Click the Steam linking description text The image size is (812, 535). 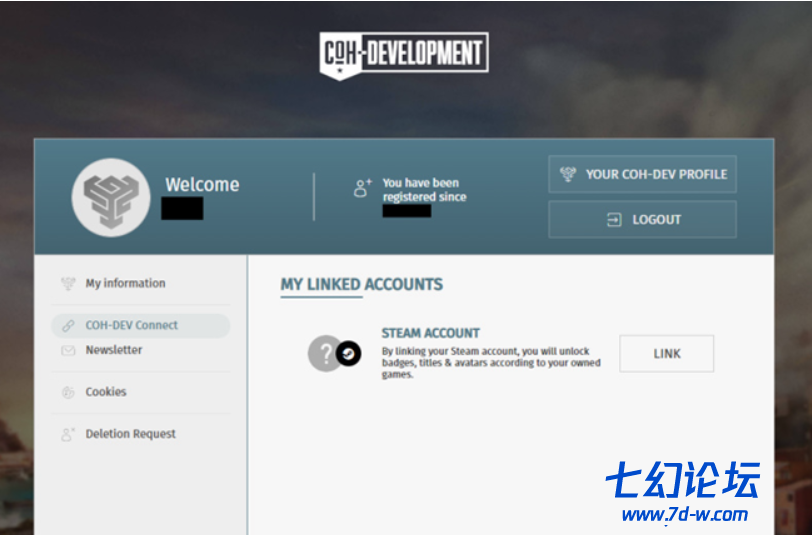tap(491, 363)
